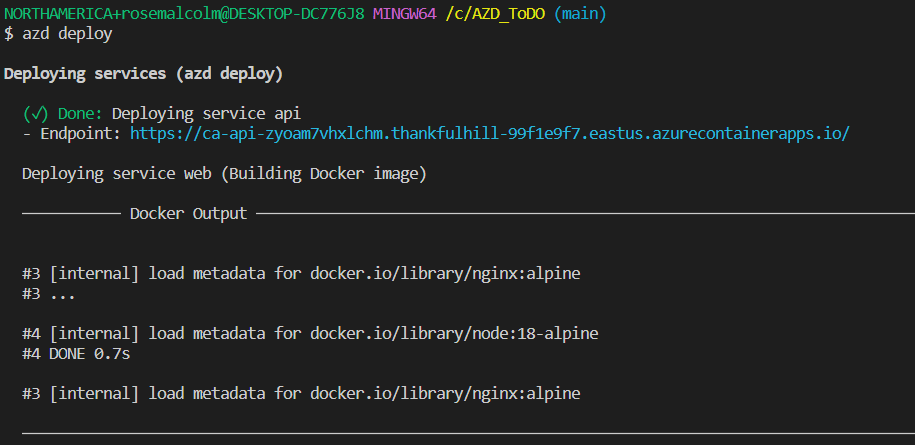This screenshot has height=445, width=915.
Task: Click the "#3 ..." progress line
Action: click(x=48, y=293)
